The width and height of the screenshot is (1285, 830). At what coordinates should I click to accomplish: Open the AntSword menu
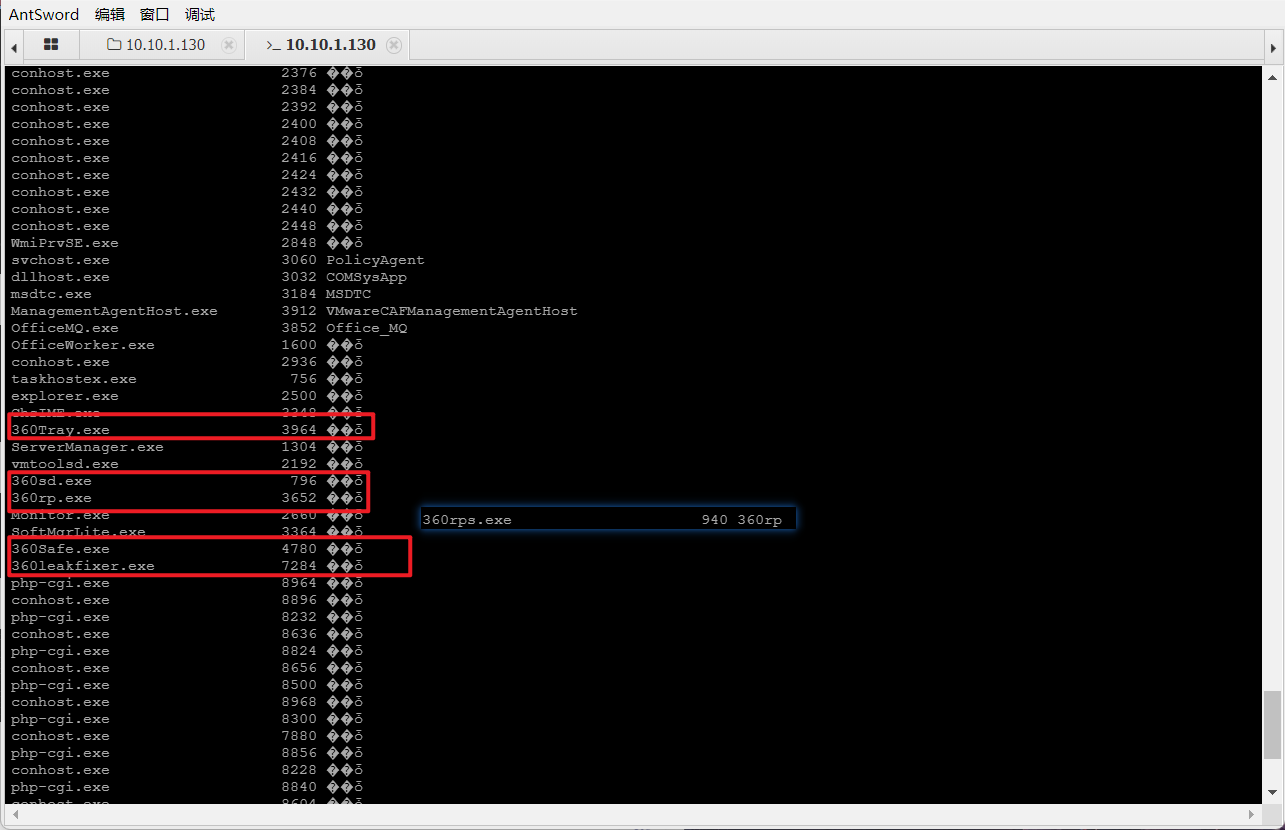click(44, 14)
